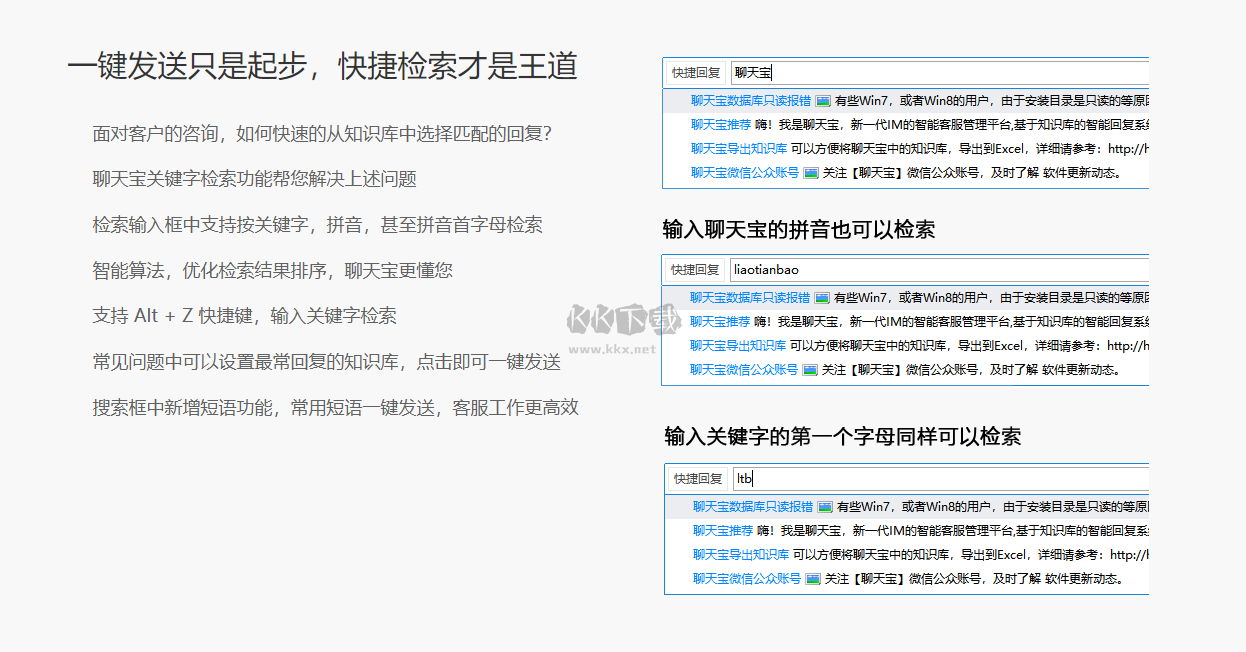The image size is (1246, 652).
Task: Open 聊天宝微信公众账号 result under liaotianbao query
Action: tap(744, 370)
